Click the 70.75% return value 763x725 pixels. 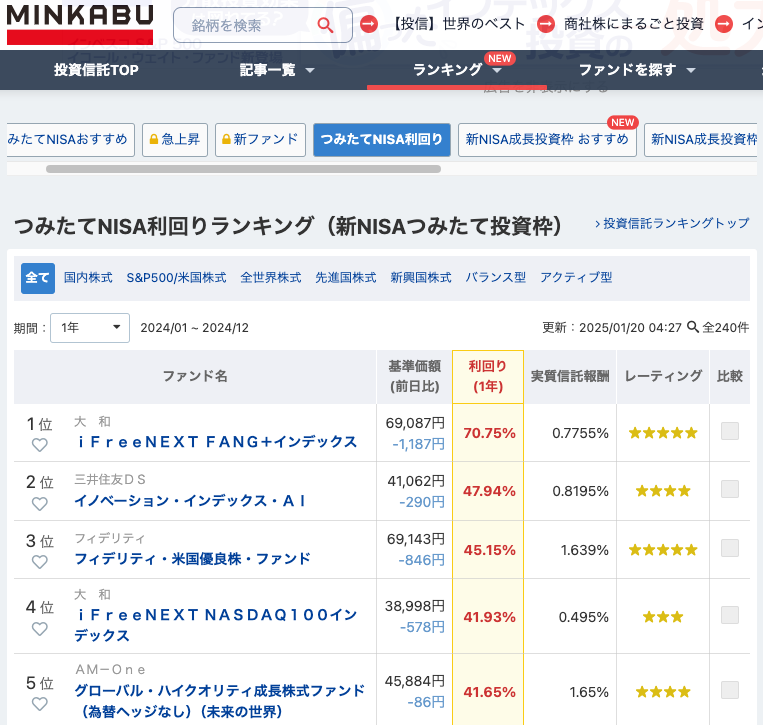[489, 433]
